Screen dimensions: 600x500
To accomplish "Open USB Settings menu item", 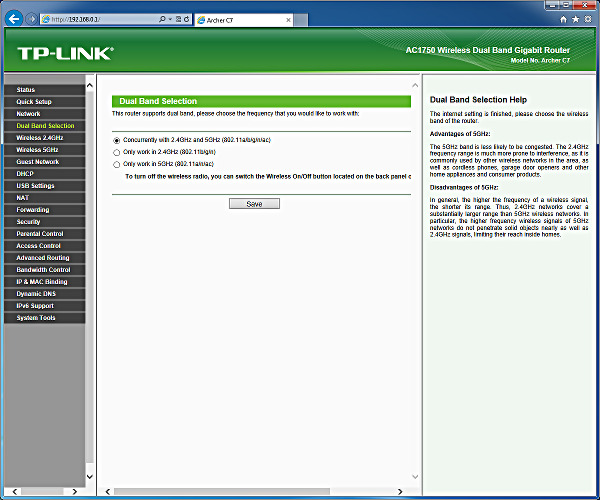I will click(45, 186).
